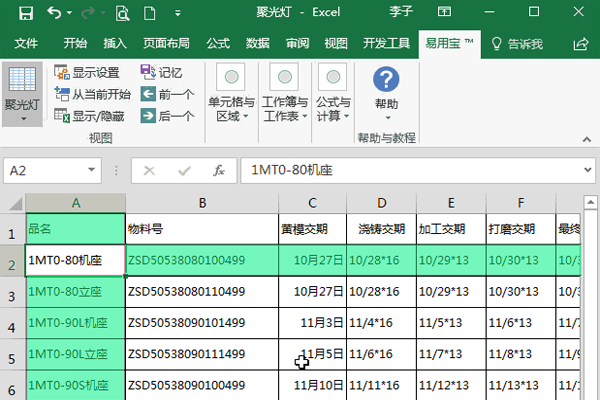
Task: Go to 前一个 previous item
Action: (x=167, y=94)
